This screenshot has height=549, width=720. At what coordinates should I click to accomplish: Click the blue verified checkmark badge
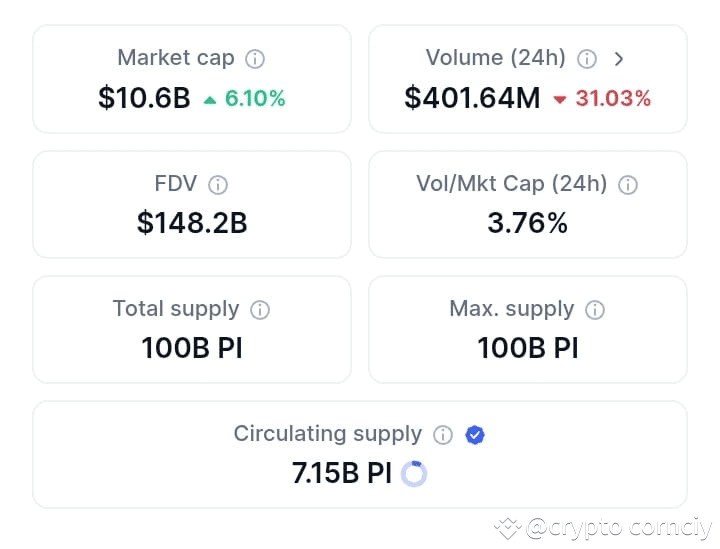click(x=475, y=435)
